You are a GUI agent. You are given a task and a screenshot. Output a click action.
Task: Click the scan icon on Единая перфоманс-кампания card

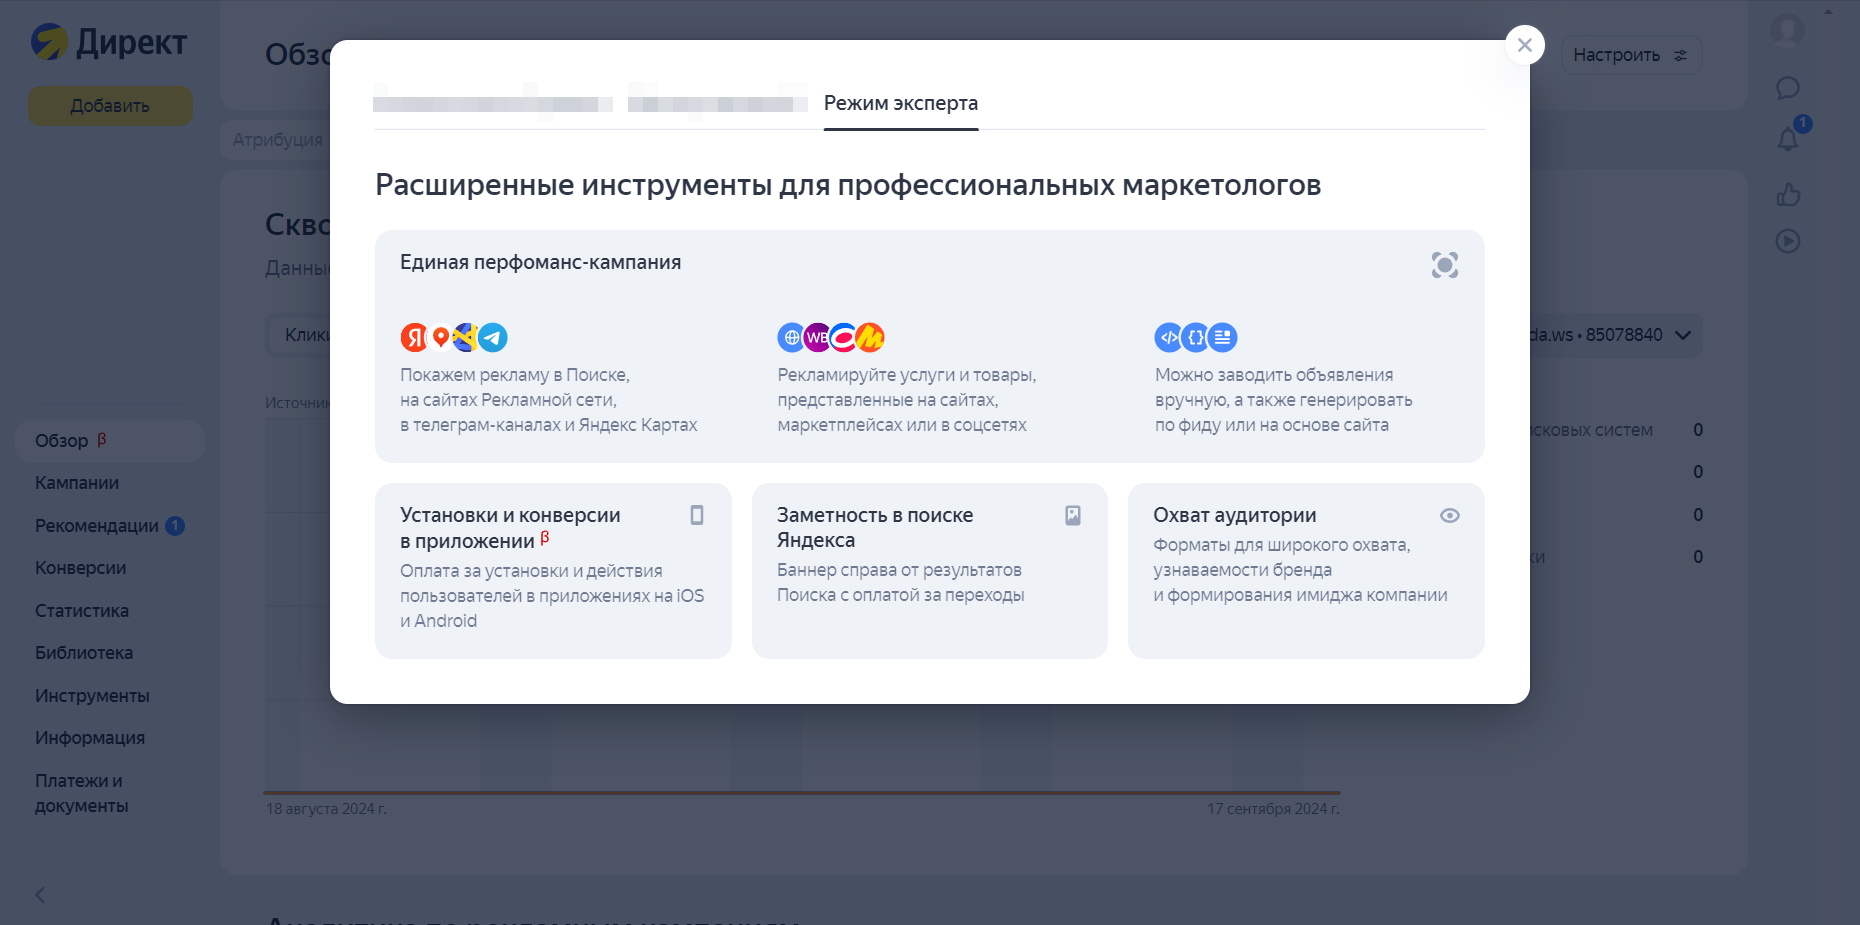(x=1444, y=265)
